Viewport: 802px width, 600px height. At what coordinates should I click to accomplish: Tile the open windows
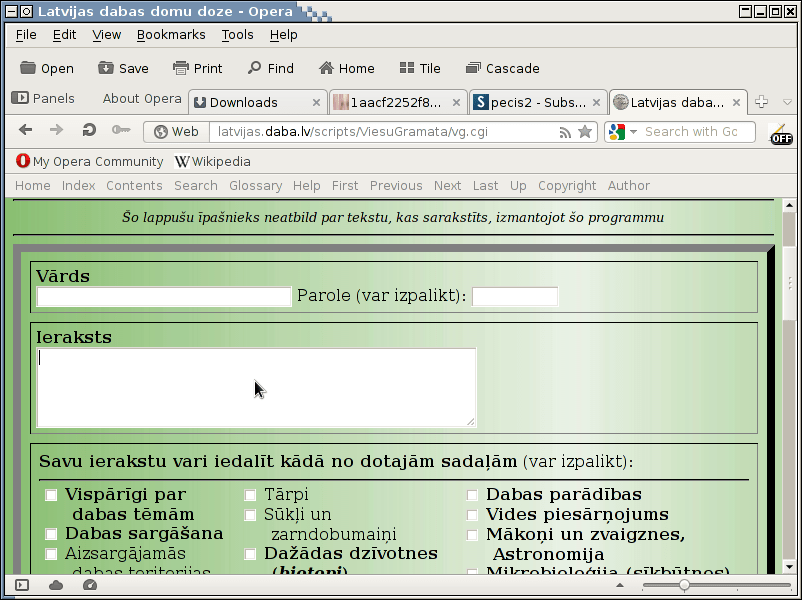point(420,68)
